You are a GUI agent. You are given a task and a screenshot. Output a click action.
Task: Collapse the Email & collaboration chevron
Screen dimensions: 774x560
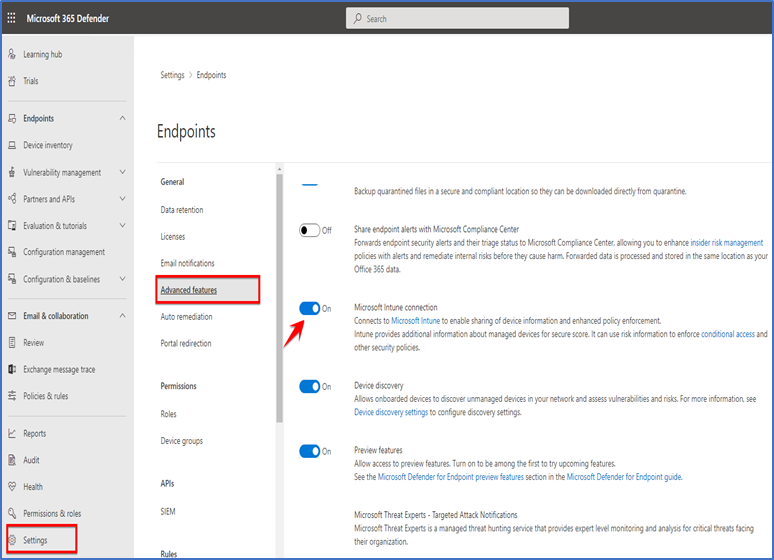pyautogui.click(x=122, y=316)
